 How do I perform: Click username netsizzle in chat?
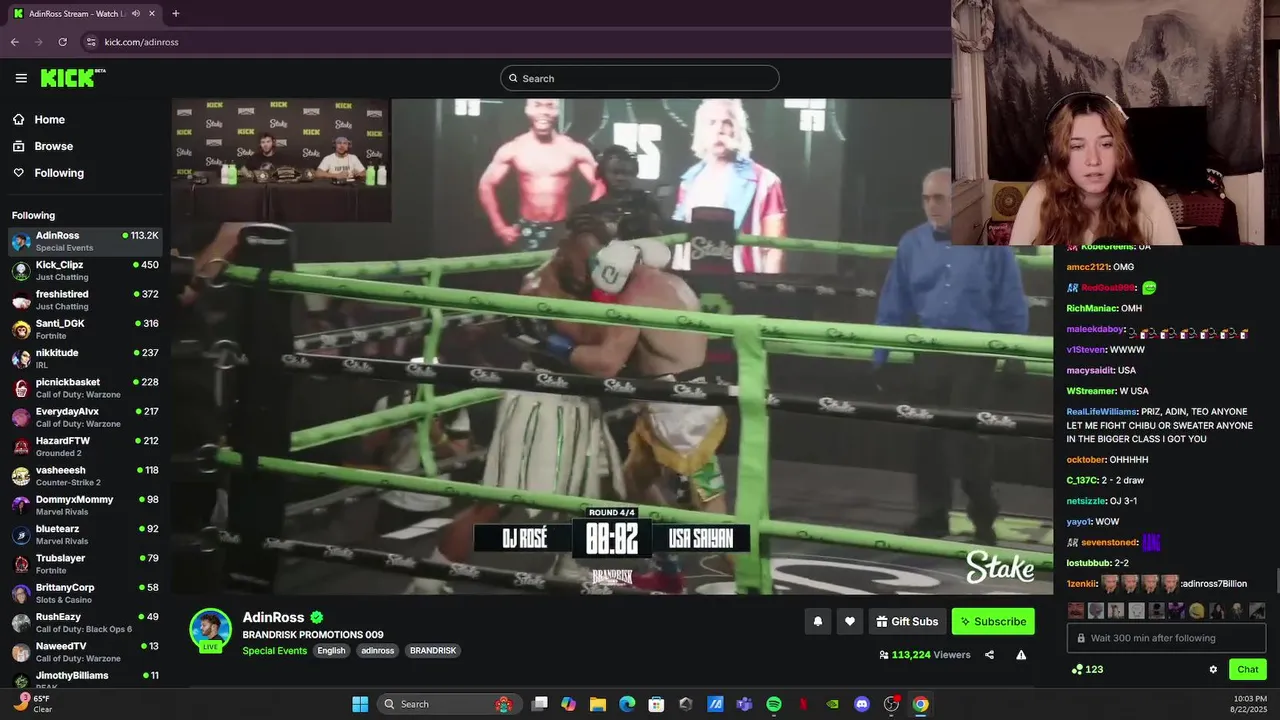point(1087,501)
